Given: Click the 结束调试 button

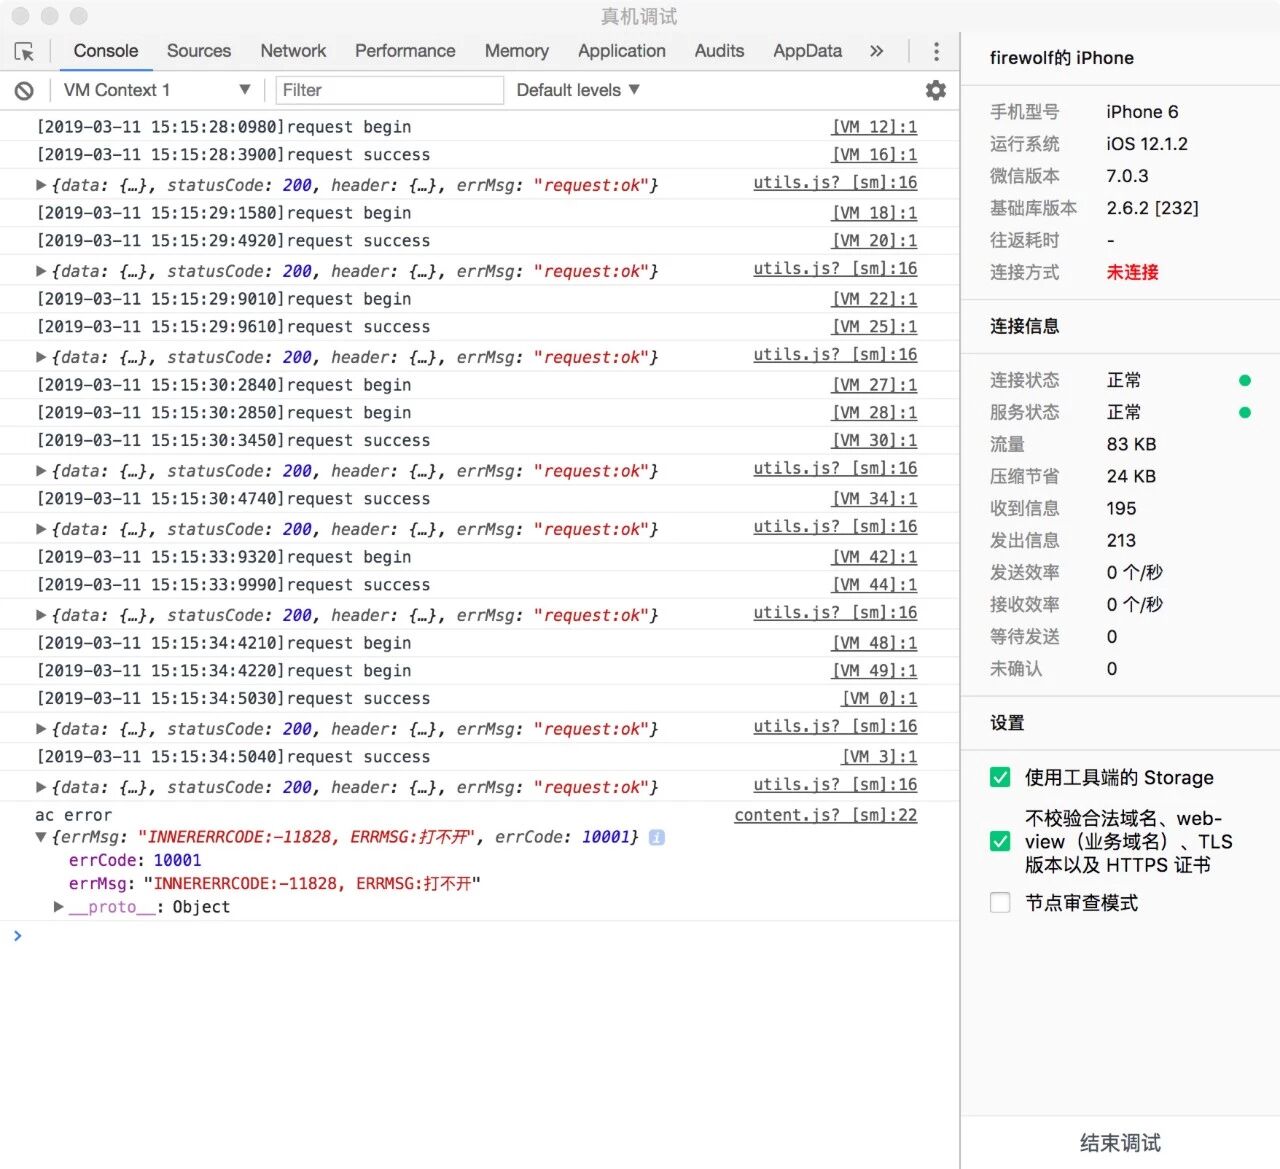Looking at the screenshot, I should (1120, 1143).
